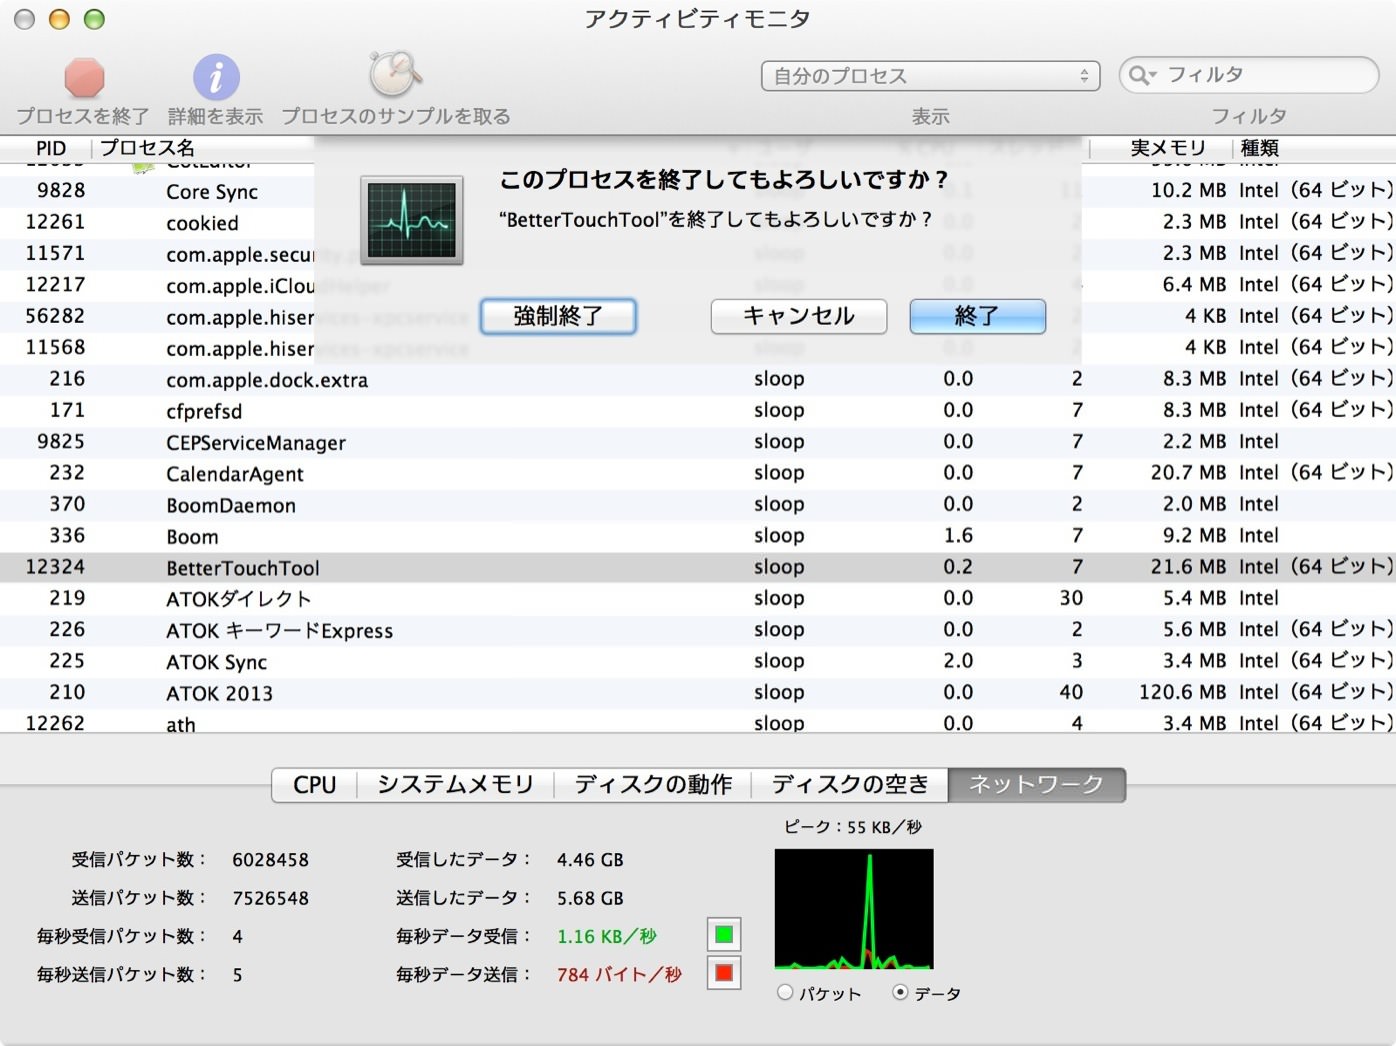Screen dimensions: 1396x1046
Task: Select the BetterTouchTool process row
Action: (x=698, y=567)
